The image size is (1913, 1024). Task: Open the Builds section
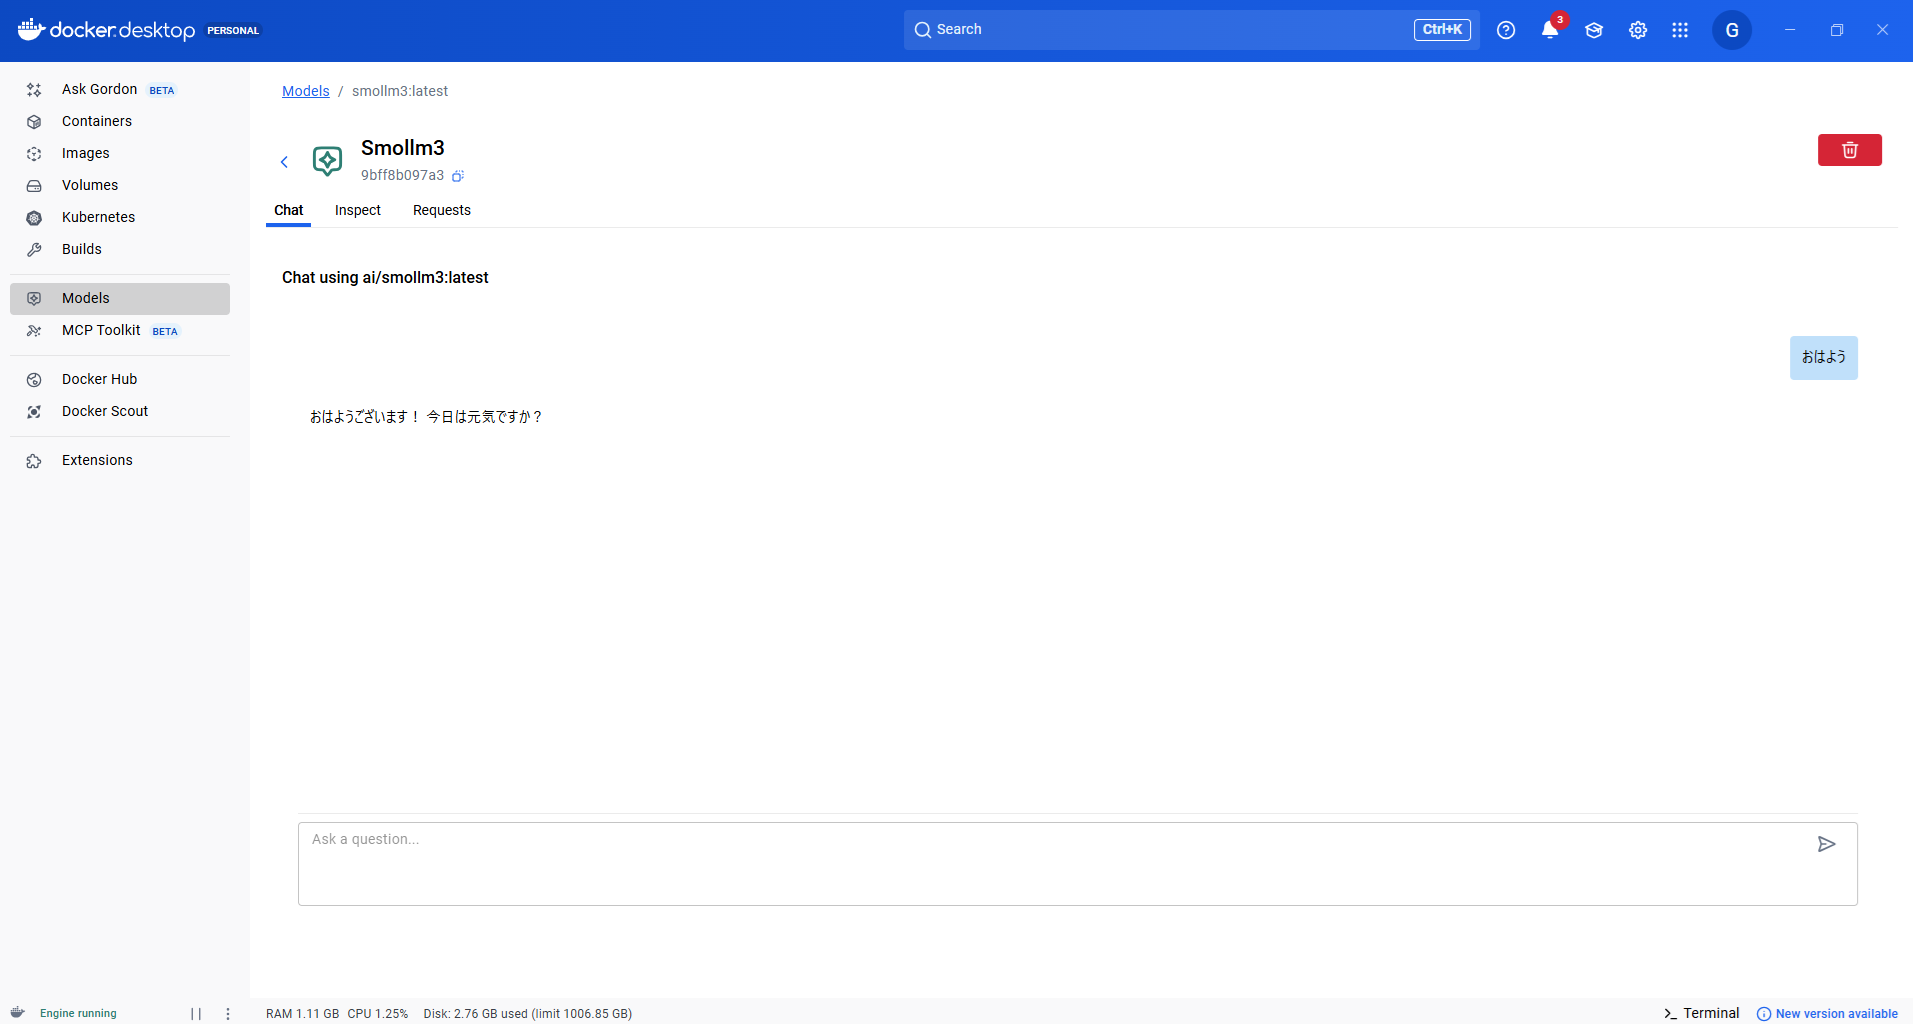tap(120, 250)
